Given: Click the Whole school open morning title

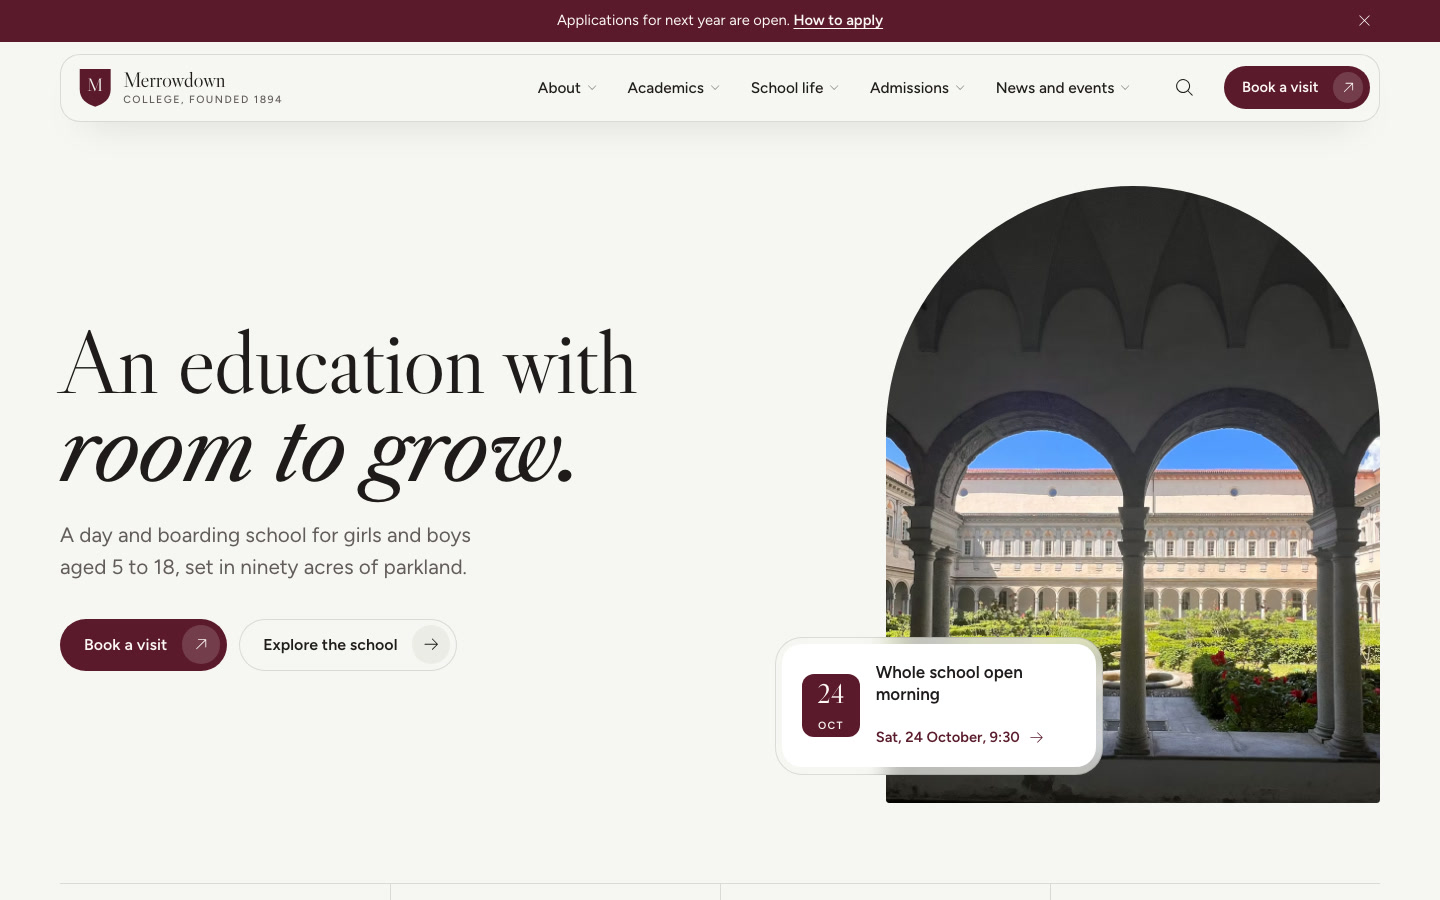Looking at the screenshot, I should coord(949,683).
